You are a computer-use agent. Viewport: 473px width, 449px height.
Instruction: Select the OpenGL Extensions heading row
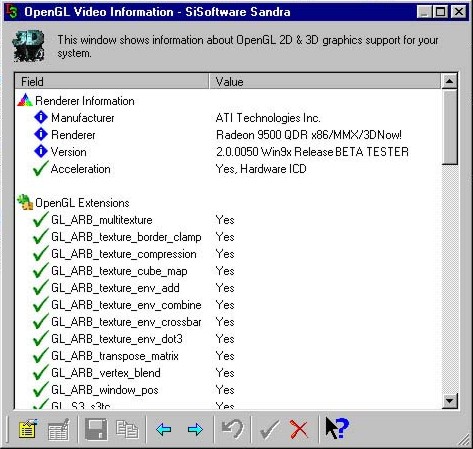82,203
